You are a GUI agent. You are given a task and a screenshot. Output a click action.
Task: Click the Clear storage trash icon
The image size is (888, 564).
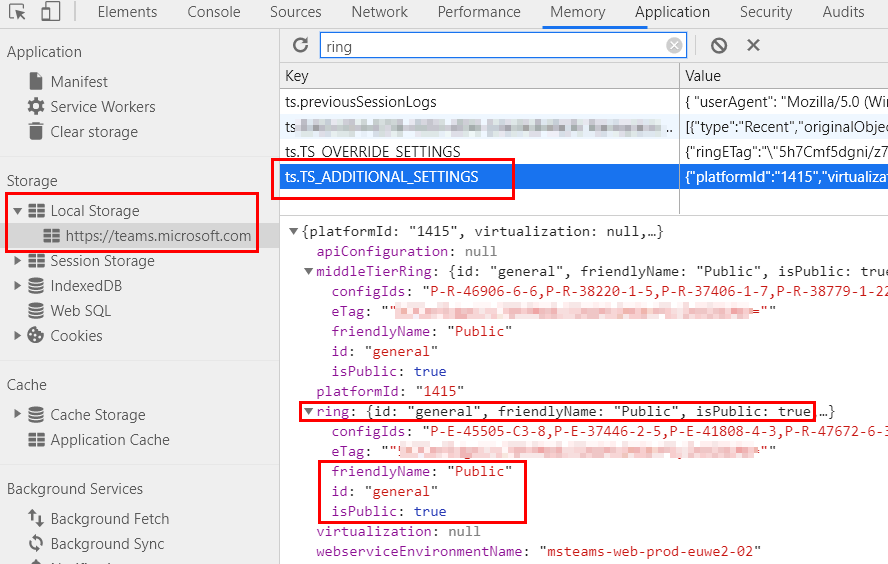(36, 131)
